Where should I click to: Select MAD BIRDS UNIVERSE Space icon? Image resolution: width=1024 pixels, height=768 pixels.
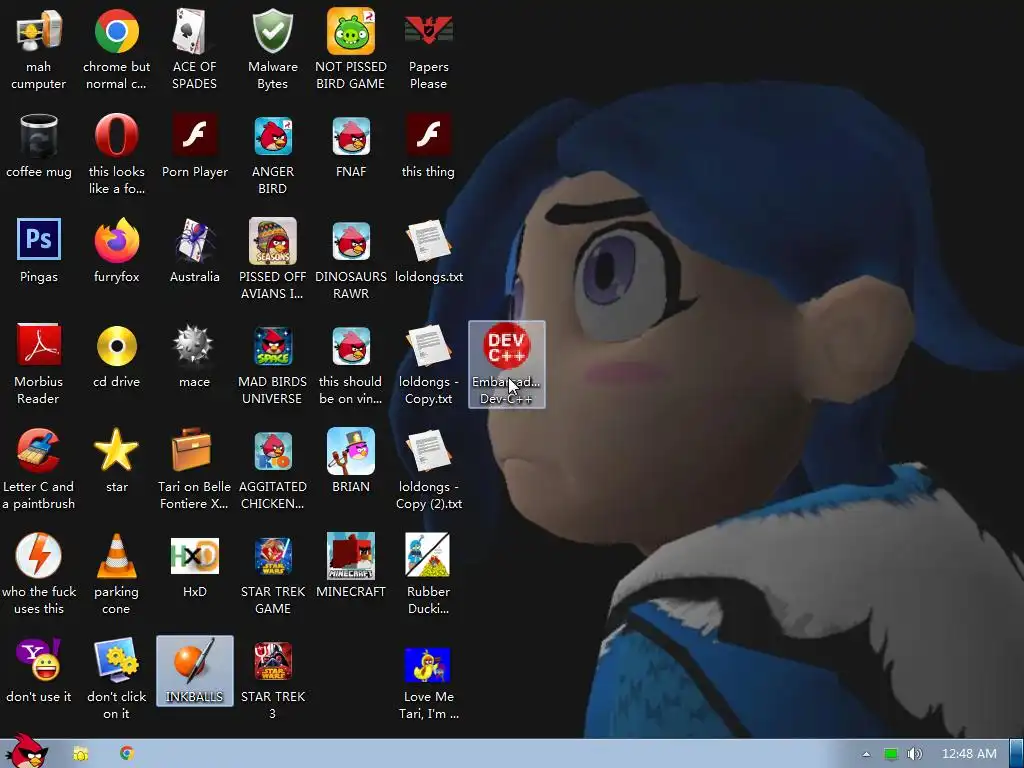click(x=272, y=364)
